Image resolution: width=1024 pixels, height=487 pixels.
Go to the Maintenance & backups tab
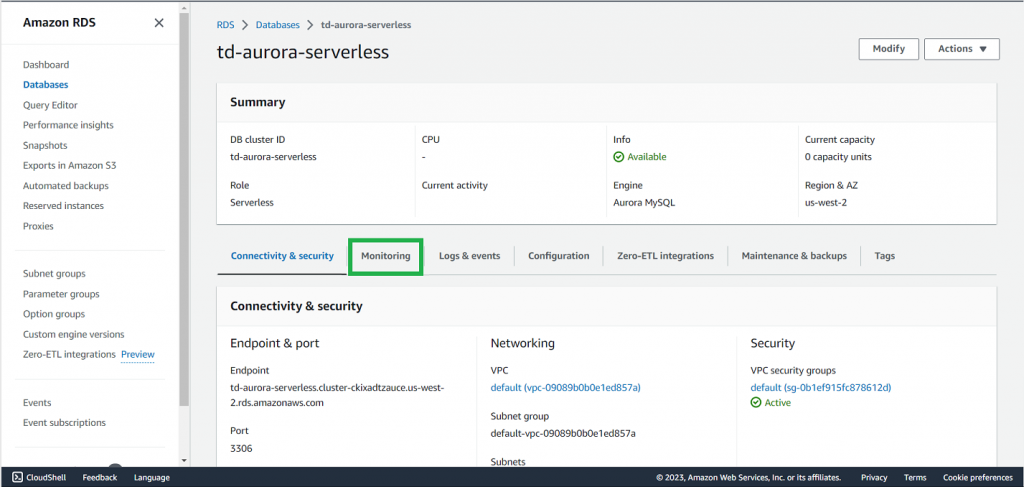click(x=793, y=256)
